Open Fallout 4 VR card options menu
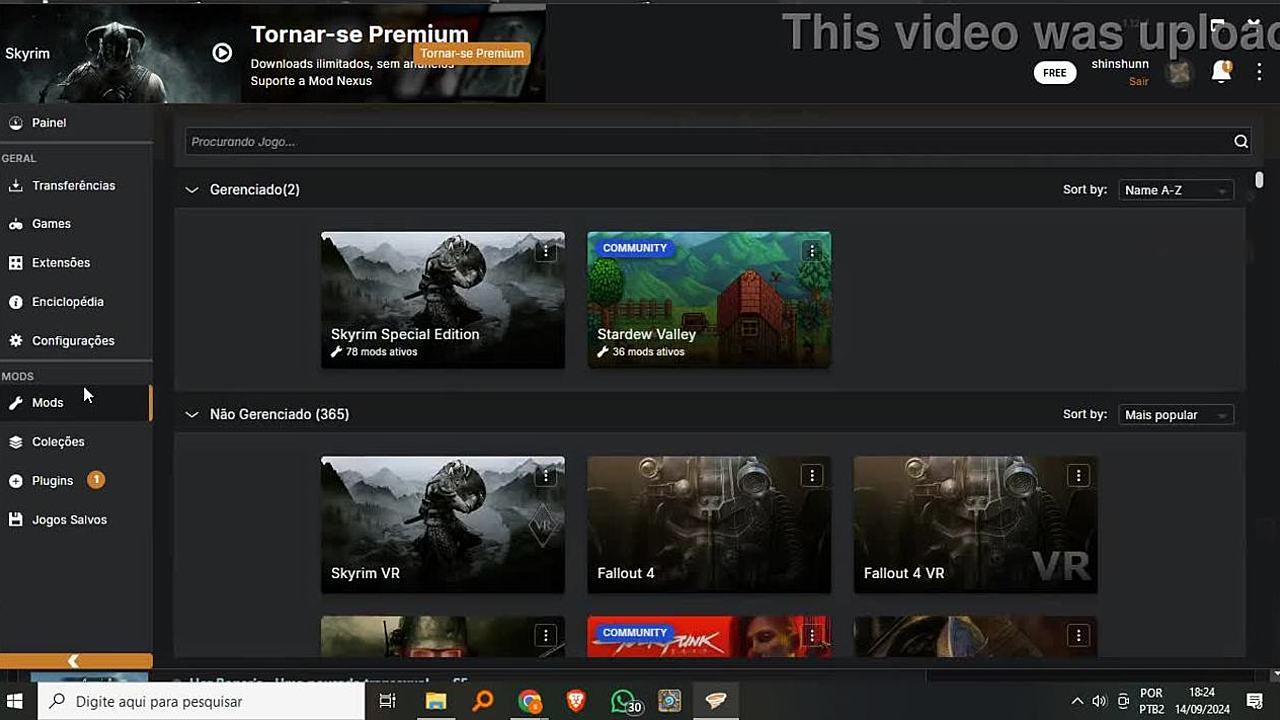Viewport: 1280px width, 720px height. tap(1078, 476)
